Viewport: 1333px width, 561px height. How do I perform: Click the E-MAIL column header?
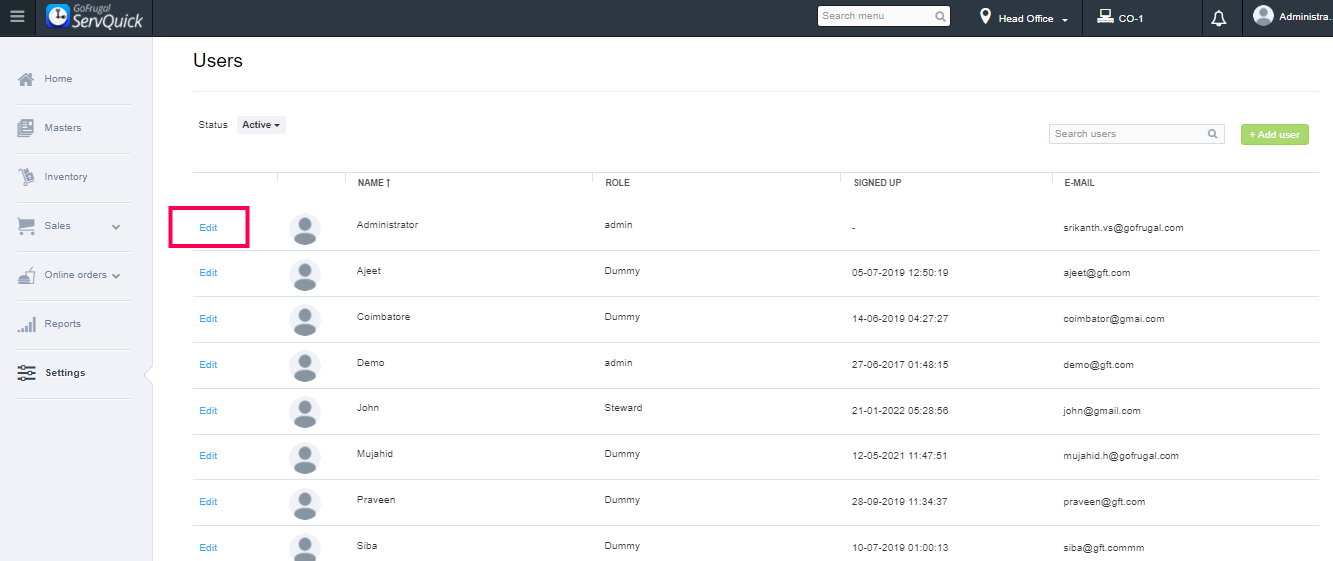click(1079, 183)
